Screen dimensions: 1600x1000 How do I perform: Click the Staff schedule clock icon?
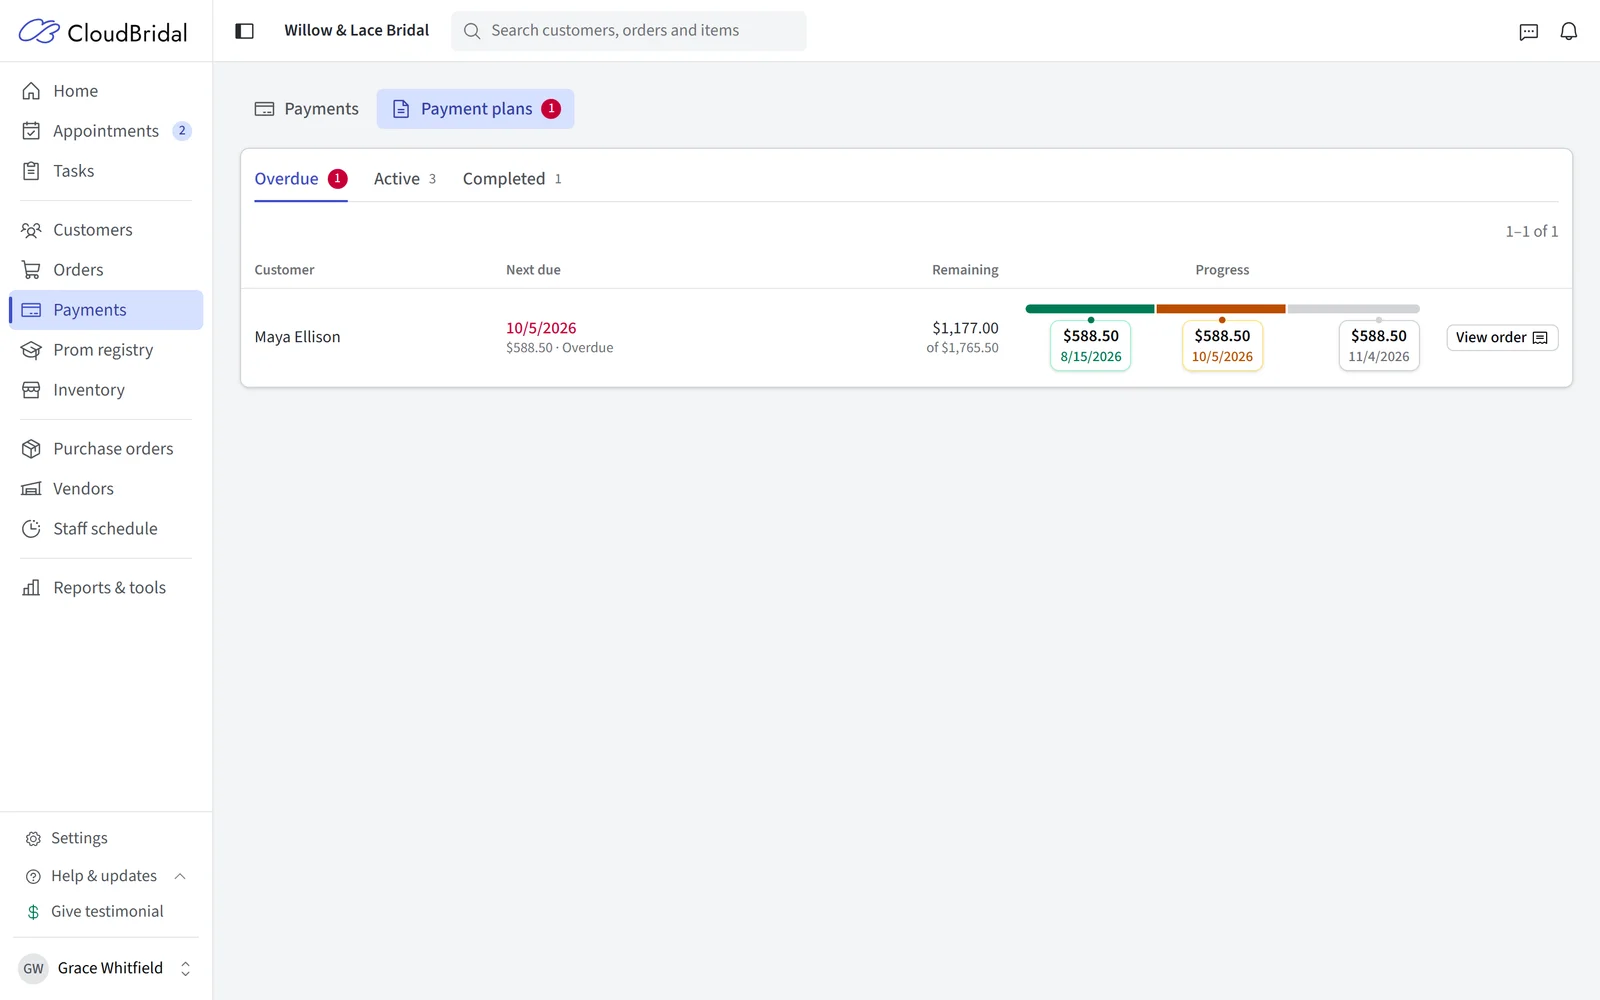[x=32, y=529]
